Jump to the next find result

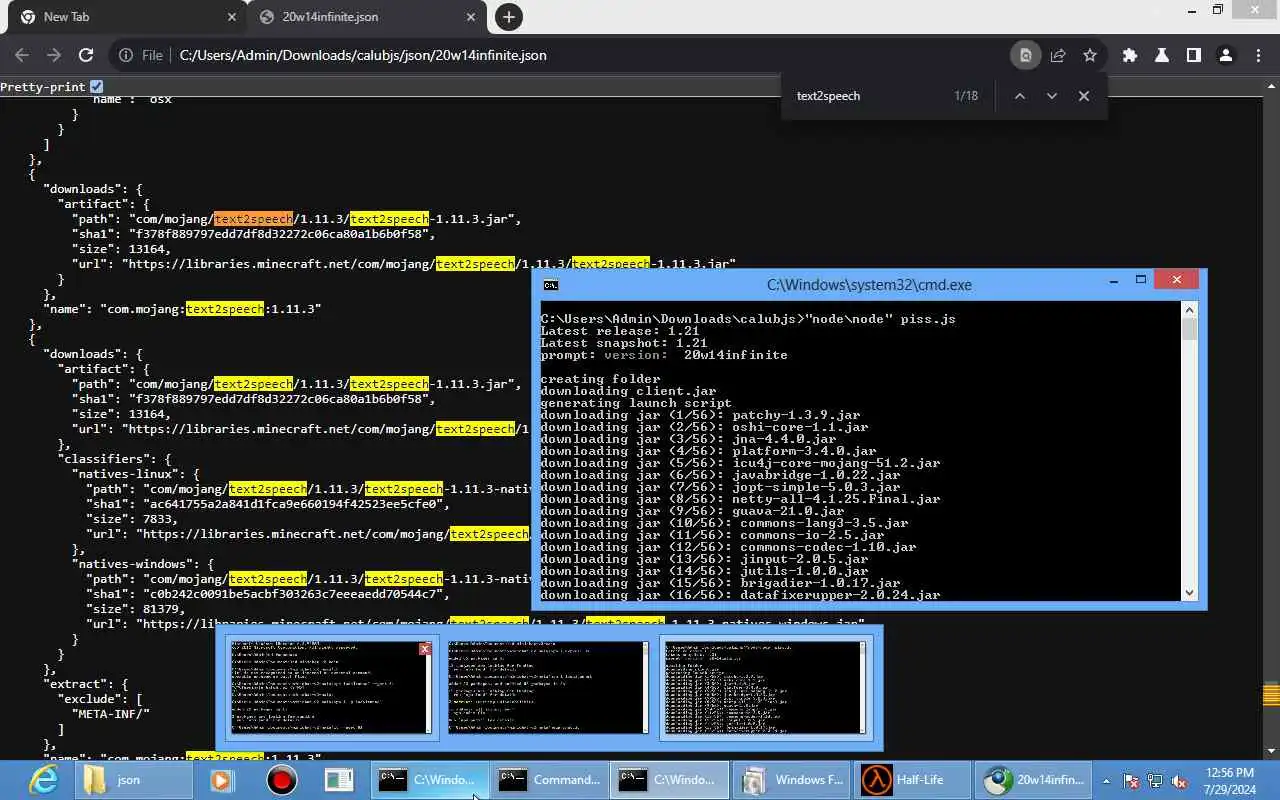pyautogui.click(x=1051, y=96)
